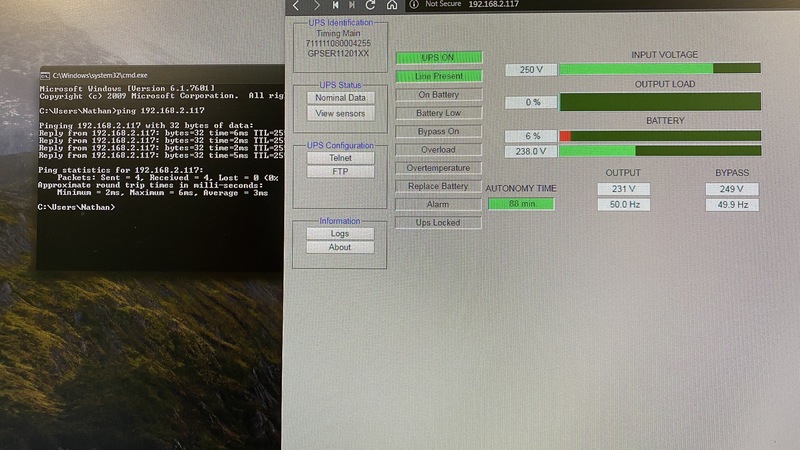Open FTP configuration
The image size is (800, 450).
340,171
